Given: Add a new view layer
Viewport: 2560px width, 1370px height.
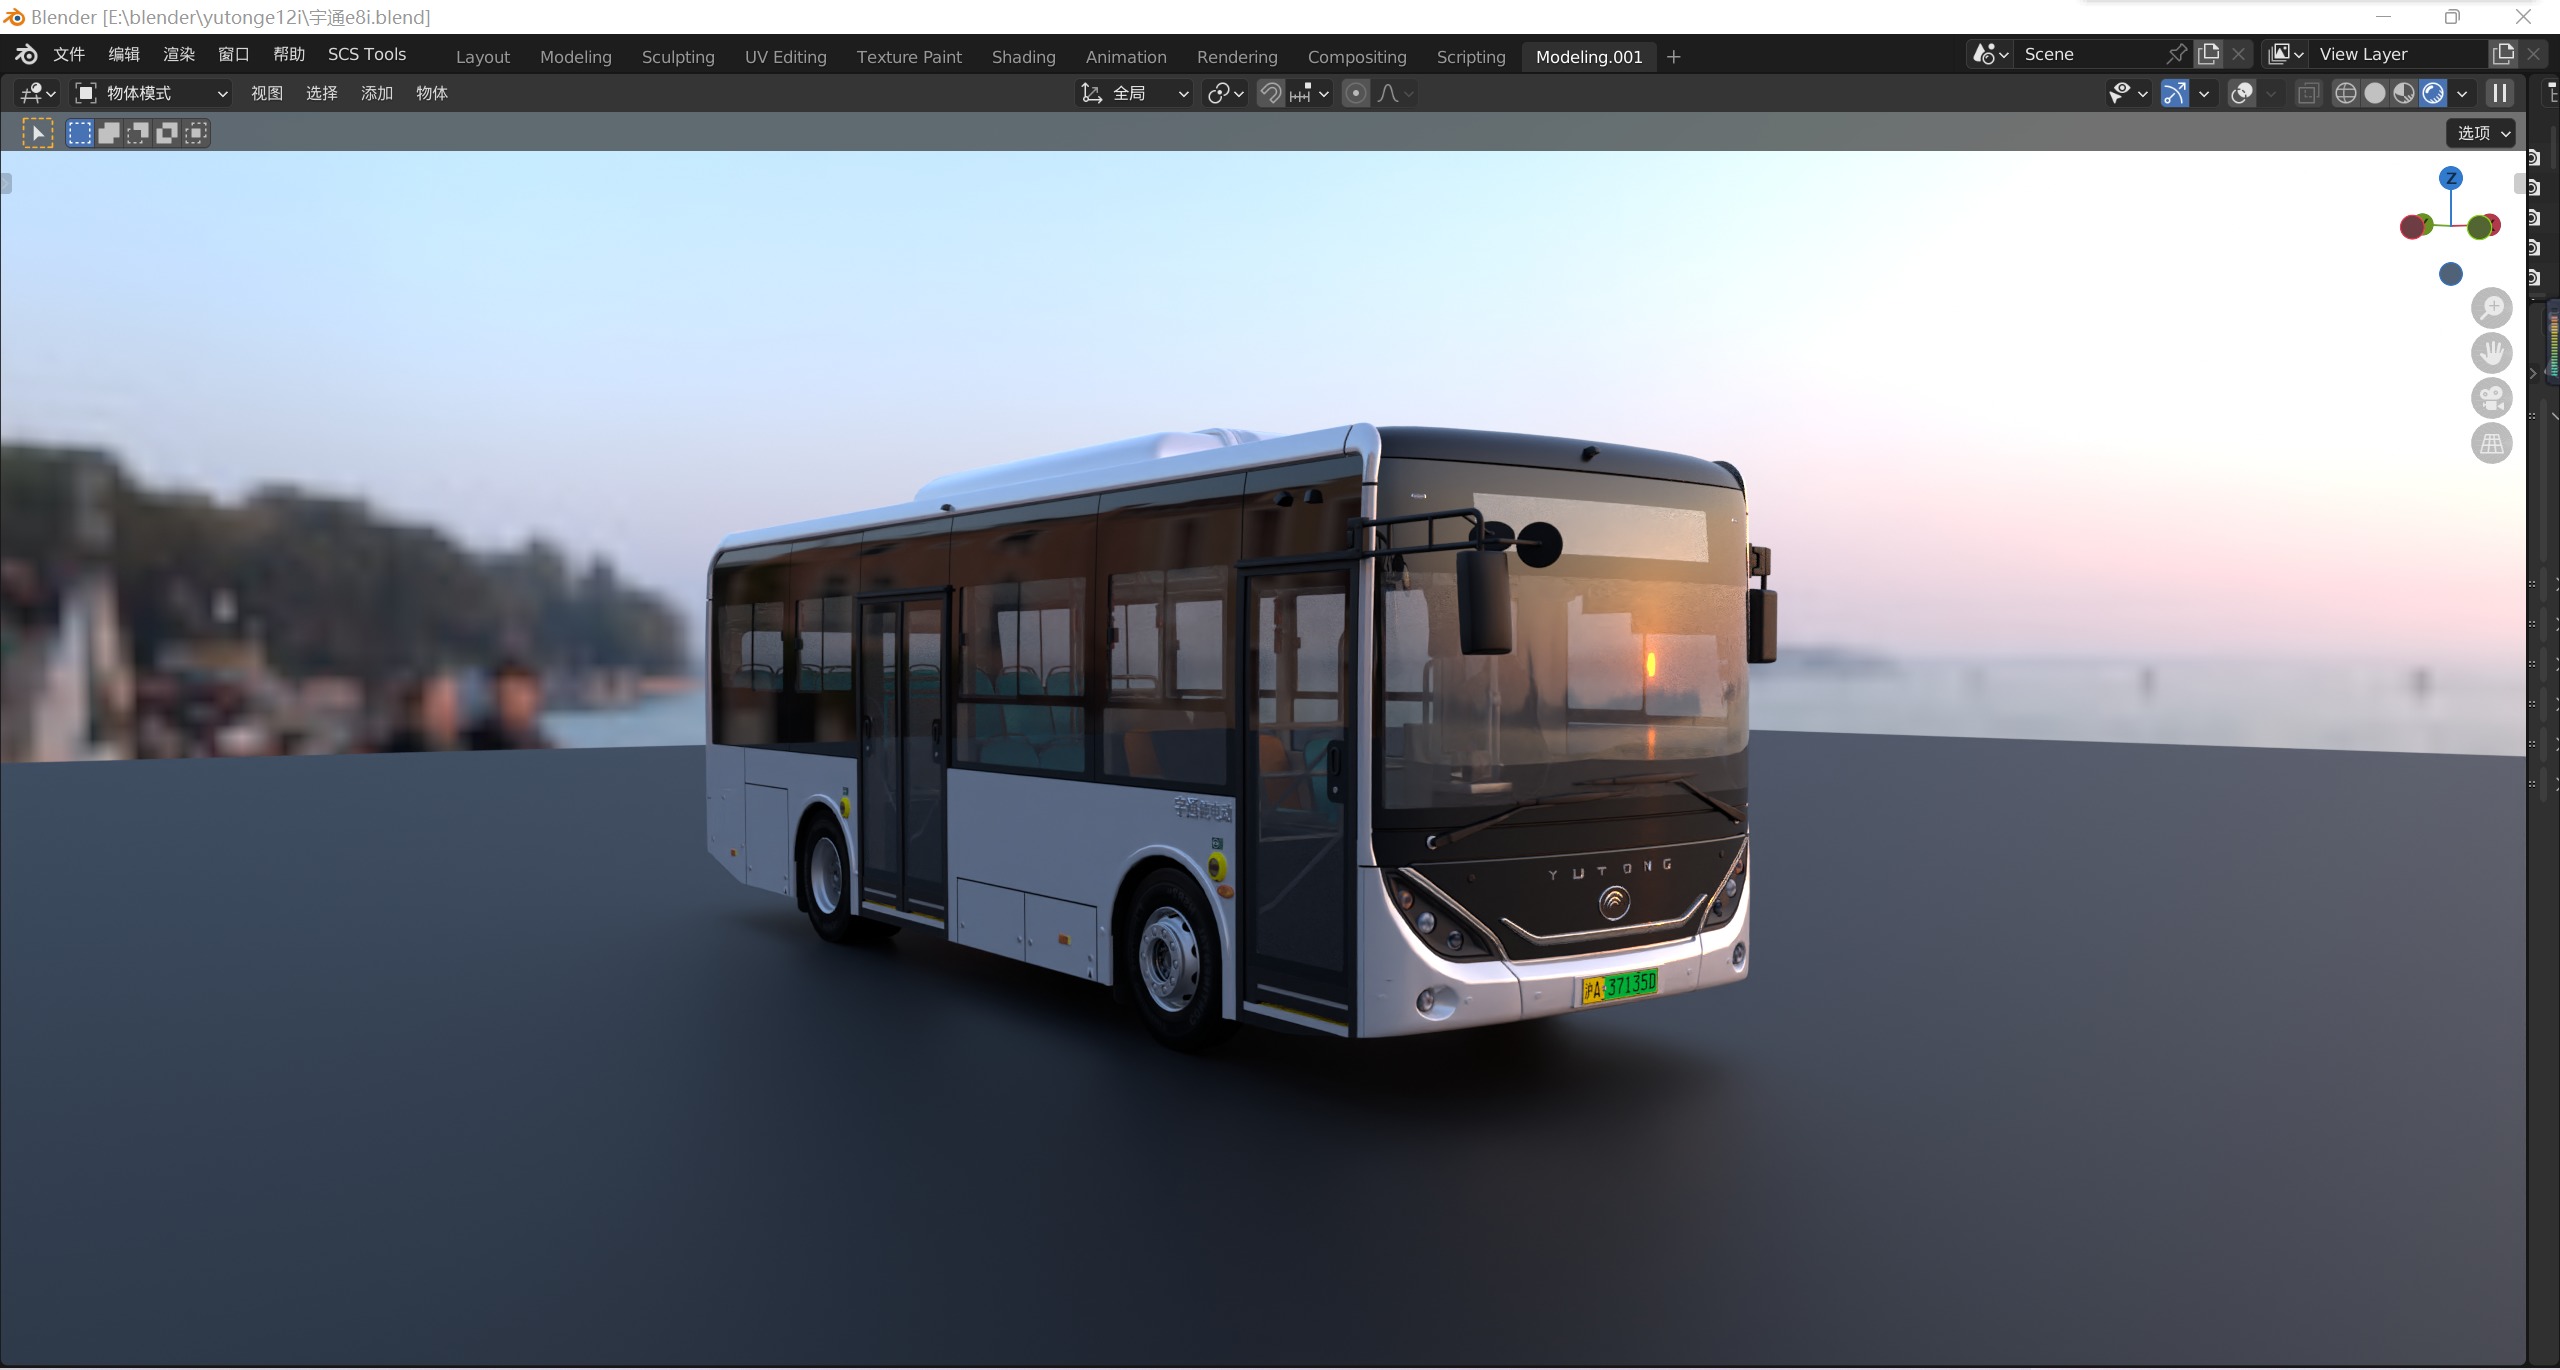Looking at the screenshot, I should tap(2503, 54).
